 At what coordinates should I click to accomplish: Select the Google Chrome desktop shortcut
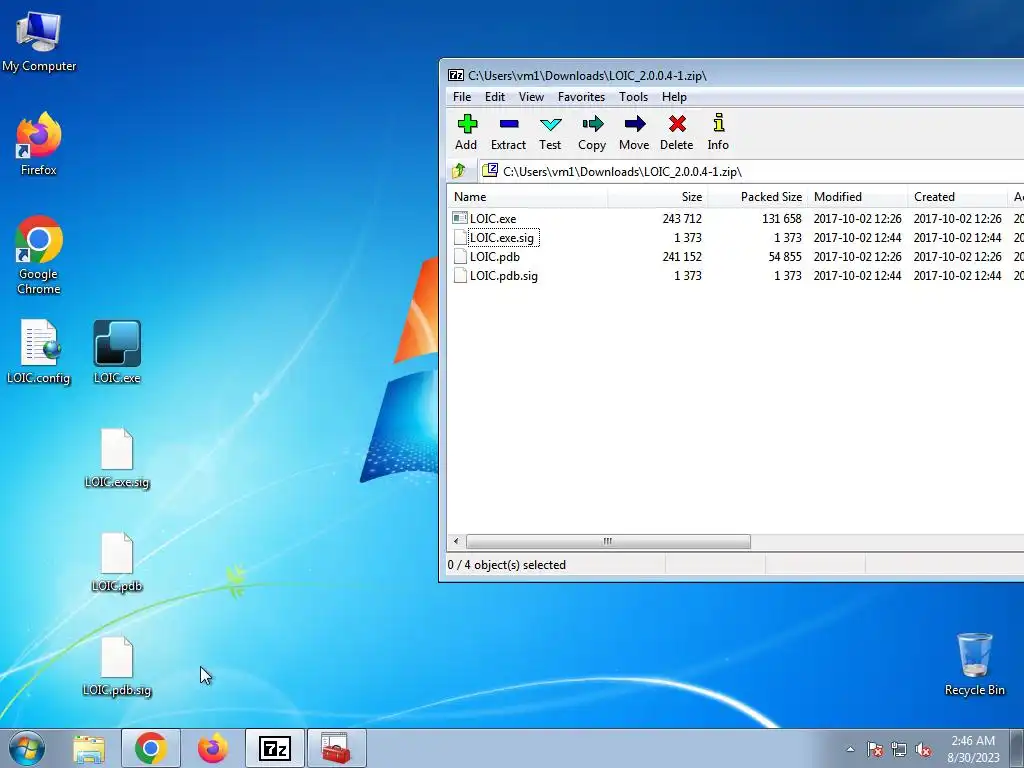point(39,255)
